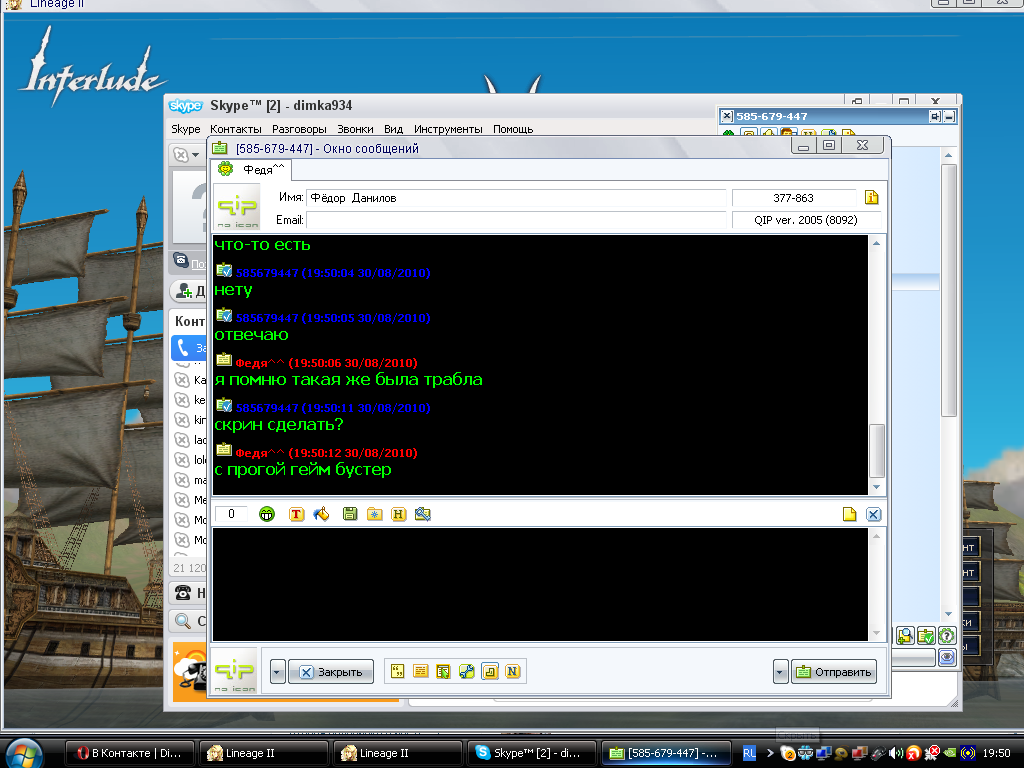Click the yellow blank note icon
1024x768 pixels.
coord(849,515)
